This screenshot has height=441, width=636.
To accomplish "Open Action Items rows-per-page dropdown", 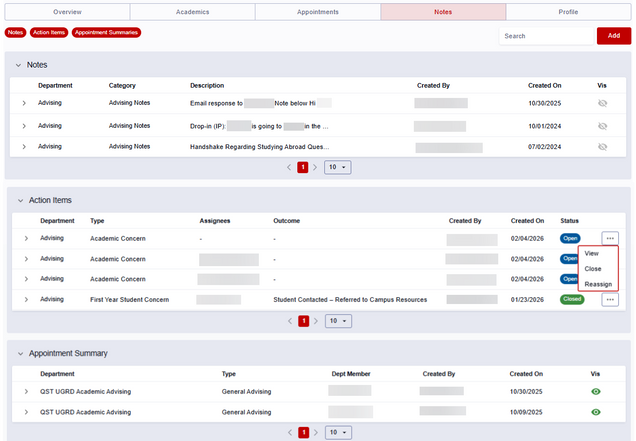I will 338,321.
